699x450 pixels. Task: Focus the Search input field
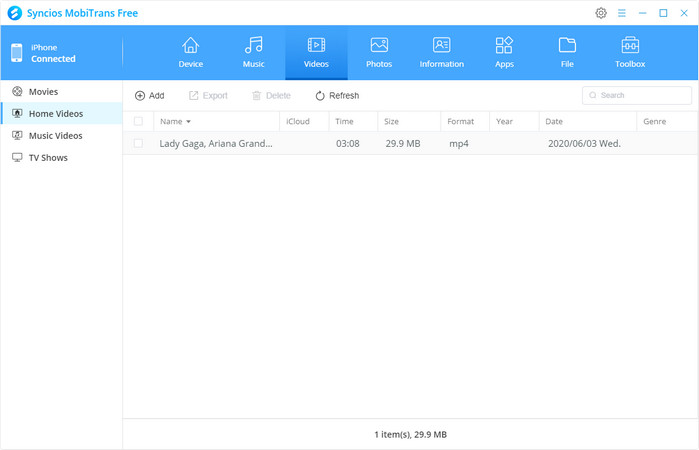pyautogui.click(x=637, y=95)
